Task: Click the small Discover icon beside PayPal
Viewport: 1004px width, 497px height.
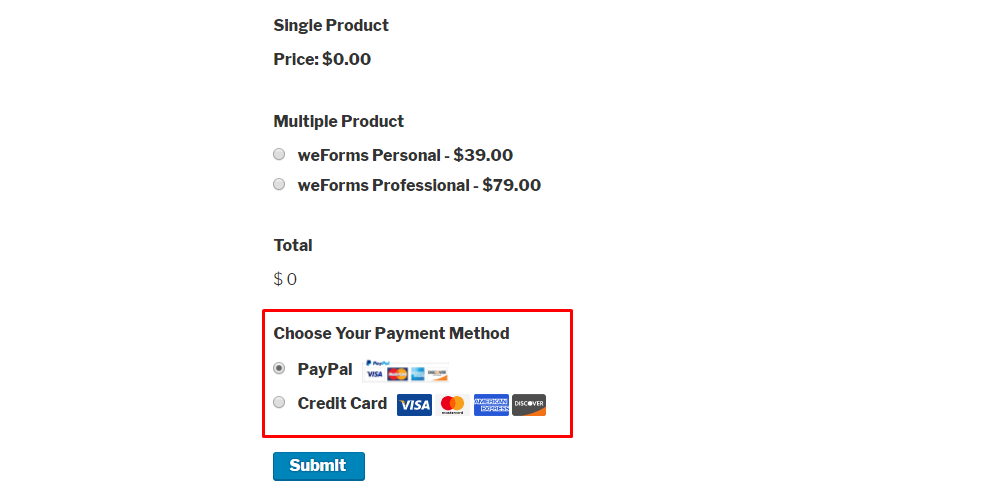Action: click(x=437, y=374)
